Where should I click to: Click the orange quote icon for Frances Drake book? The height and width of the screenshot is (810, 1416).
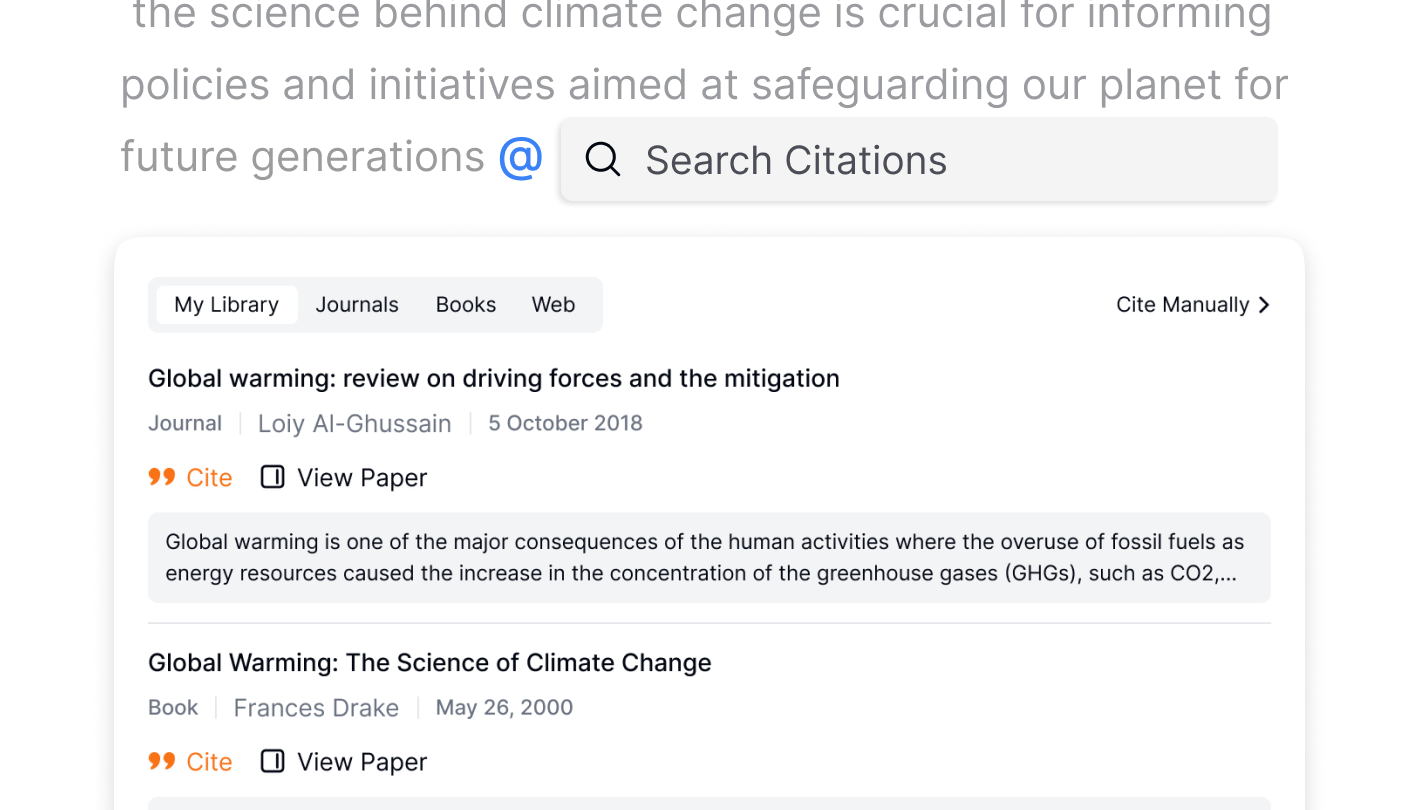[162, 761]
